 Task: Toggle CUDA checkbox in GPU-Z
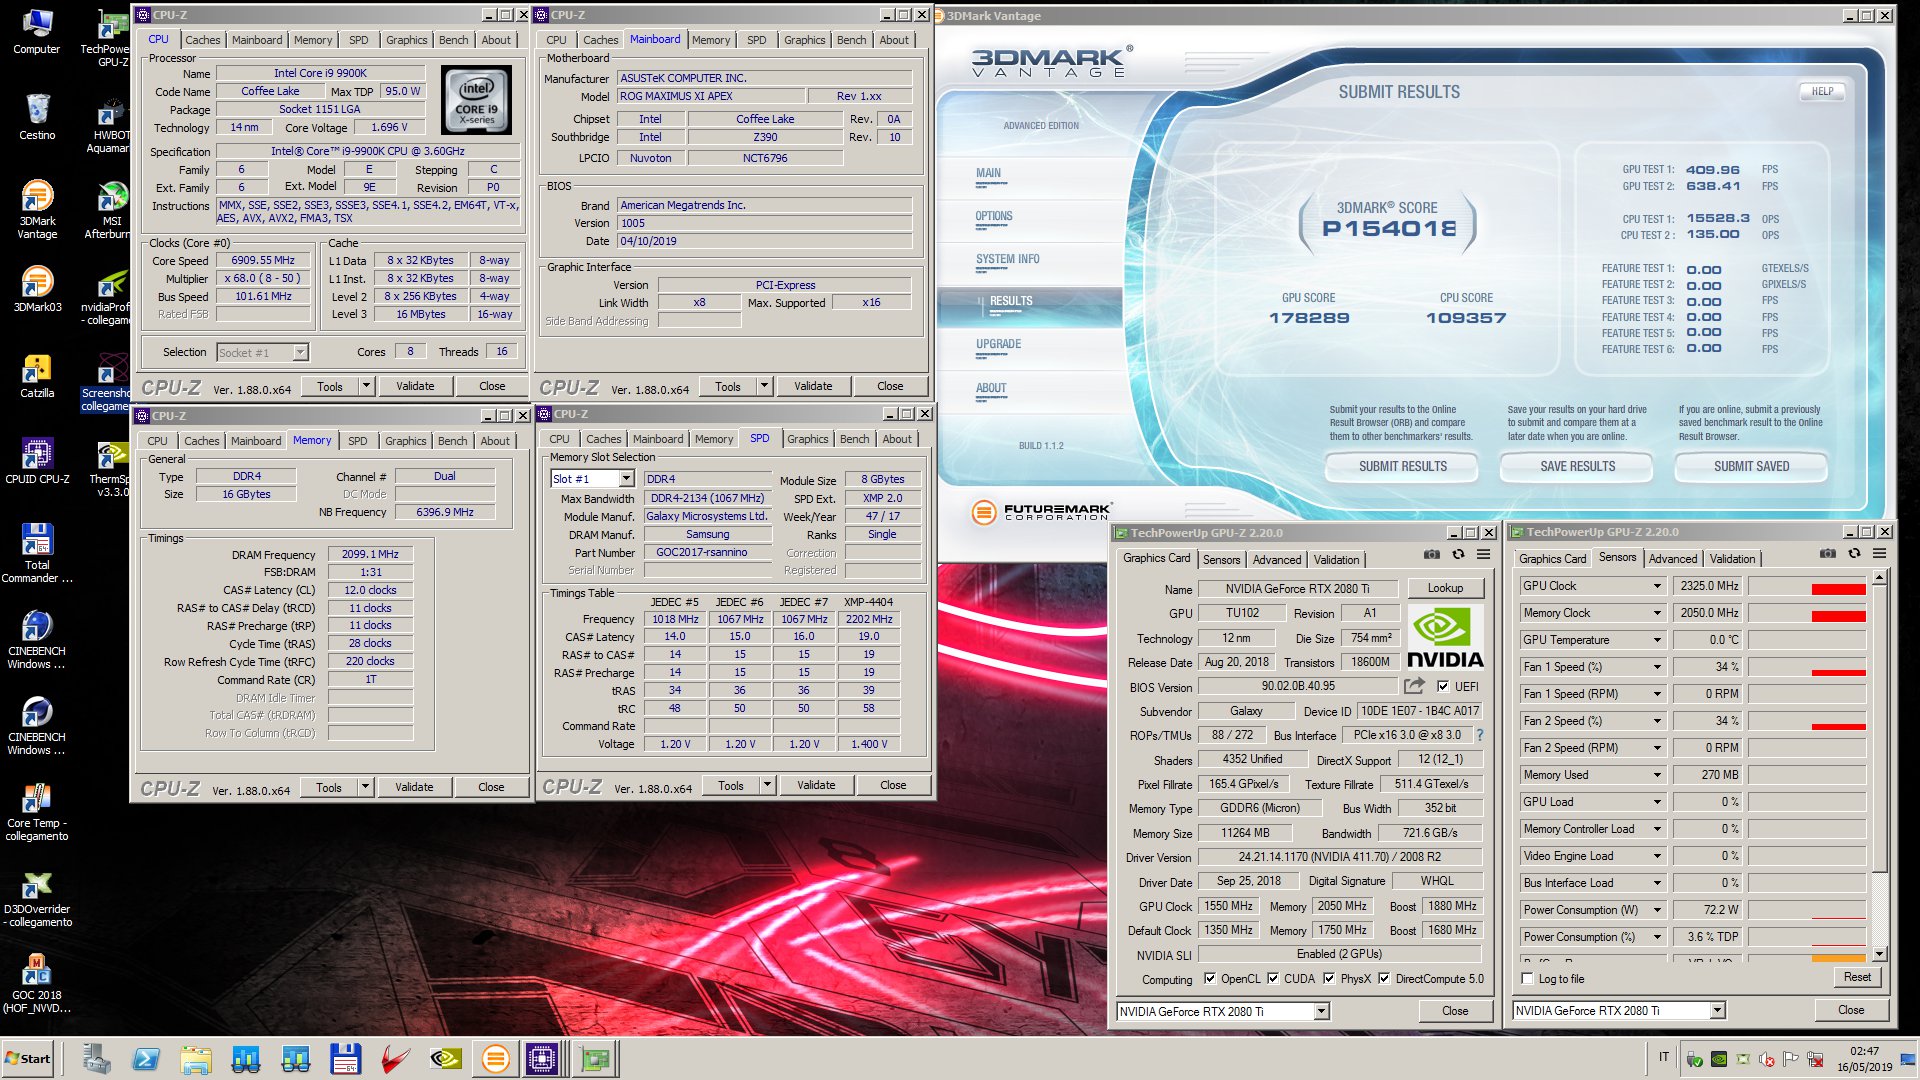click(1273, 979)
